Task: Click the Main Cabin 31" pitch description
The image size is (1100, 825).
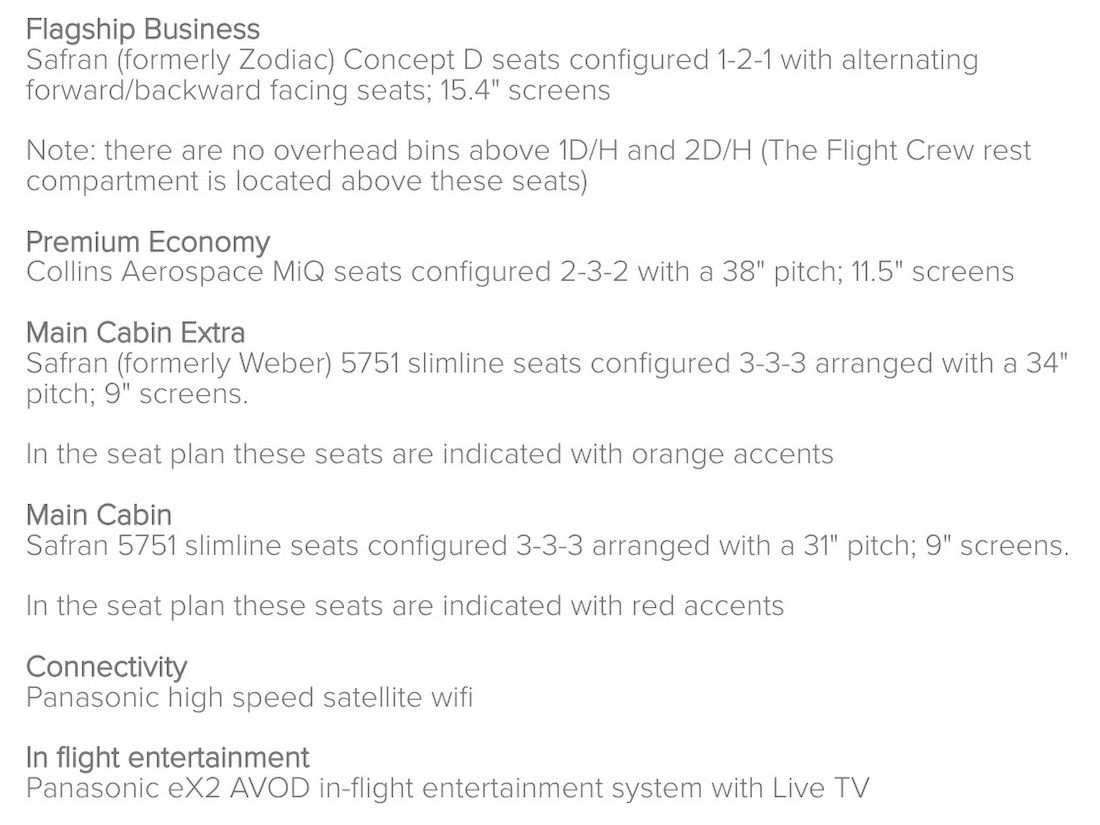Action: click(547, 546)
